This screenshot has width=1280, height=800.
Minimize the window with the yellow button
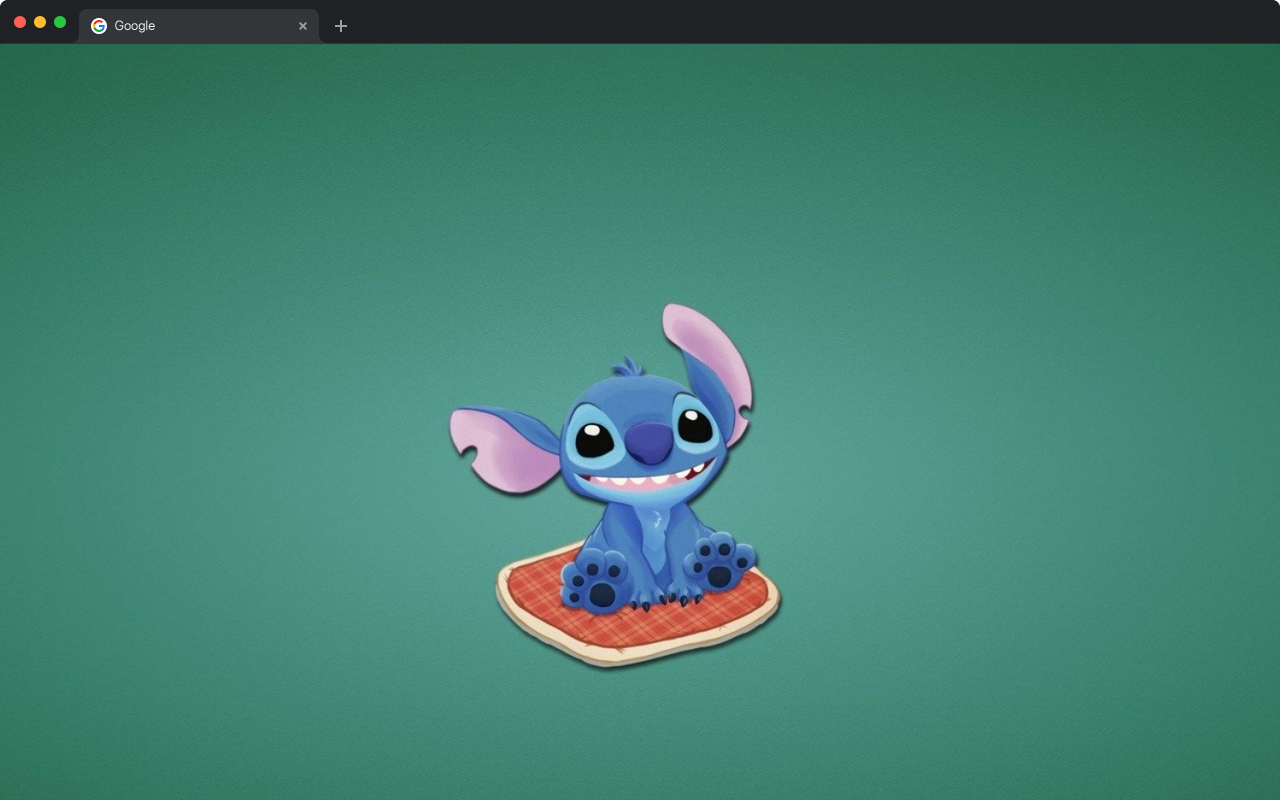coord(40,22)
